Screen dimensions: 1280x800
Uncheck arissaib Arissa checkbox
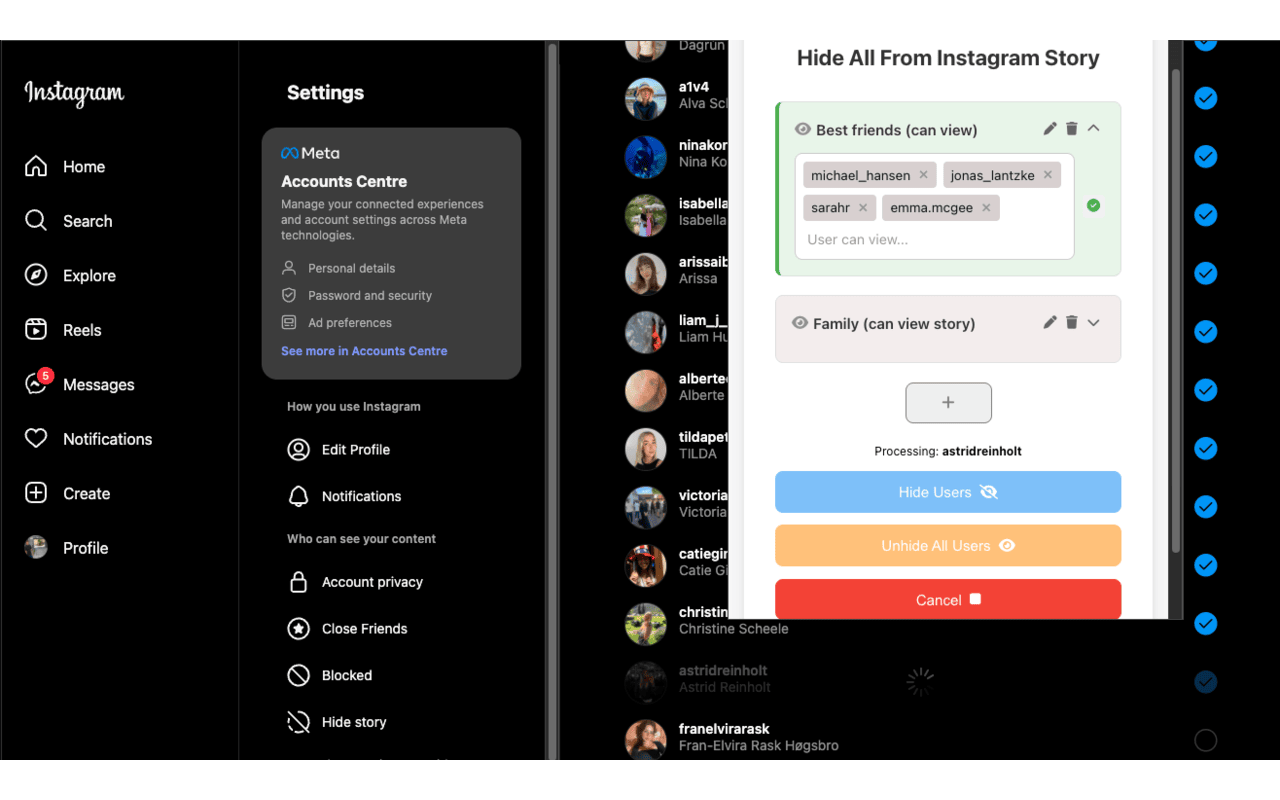1206,273
